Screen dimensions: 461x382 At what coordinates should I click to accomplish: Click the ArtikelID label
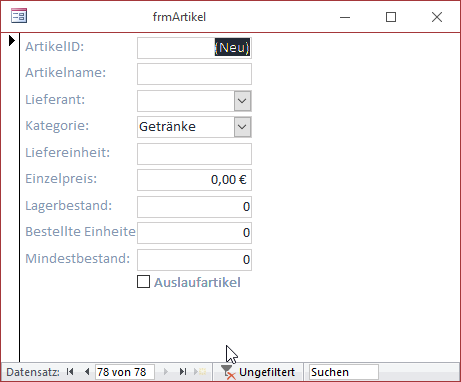coord(55,46)
